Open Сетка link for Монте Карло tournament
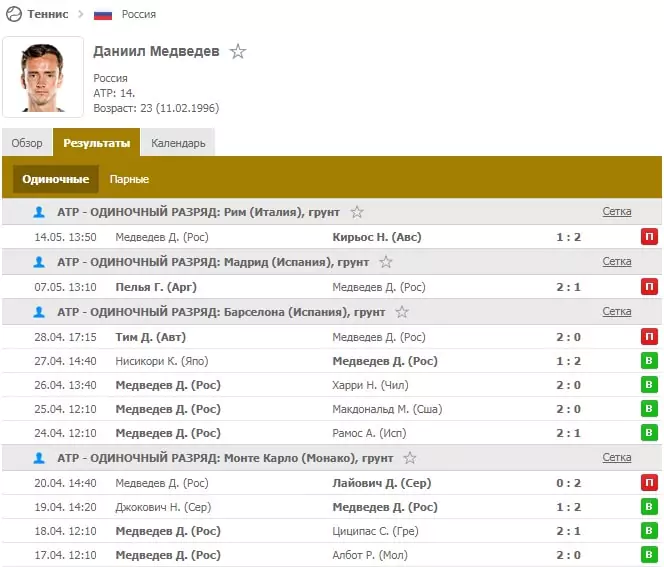 click(617, 457)
